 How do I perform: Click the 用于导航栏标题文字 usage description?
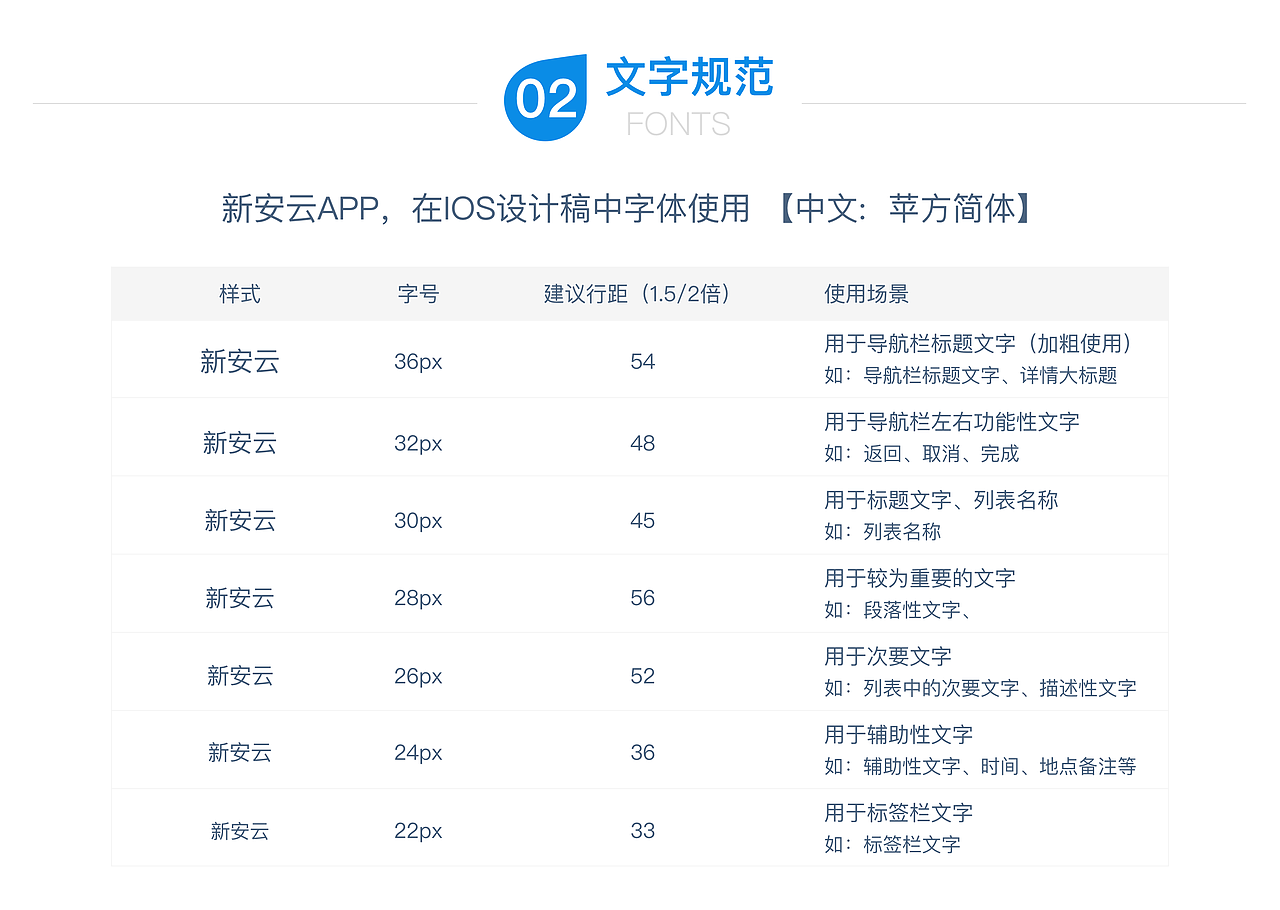pos(978,344)
